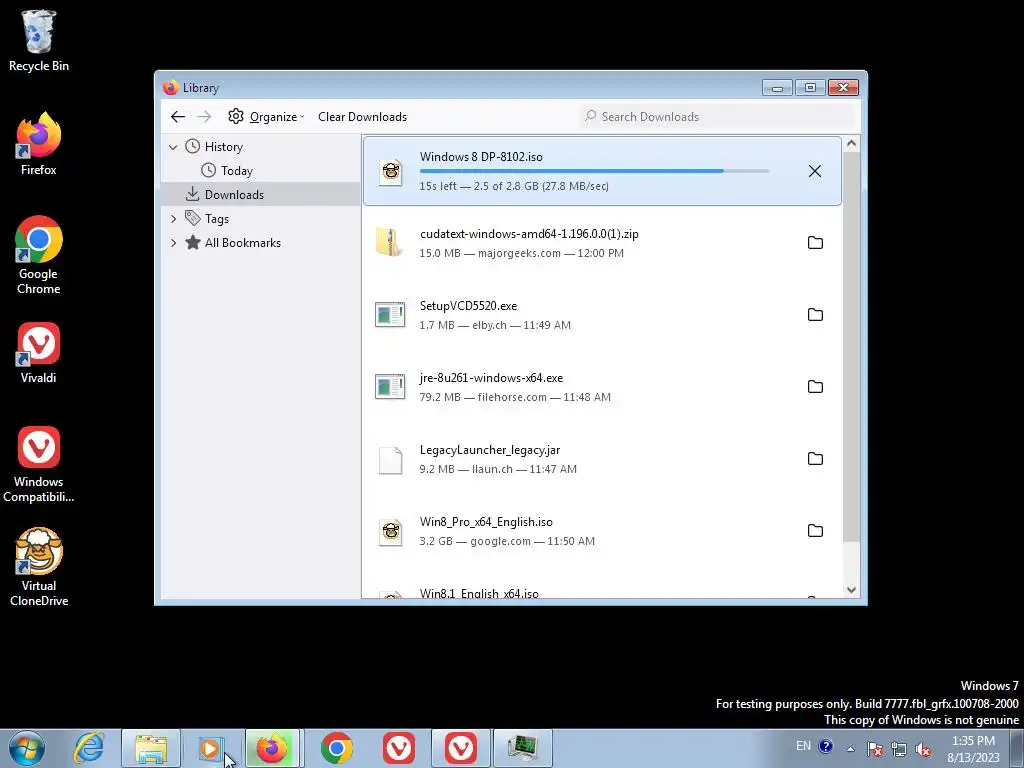Select Today under History
1024x768 pixels.
236,170
